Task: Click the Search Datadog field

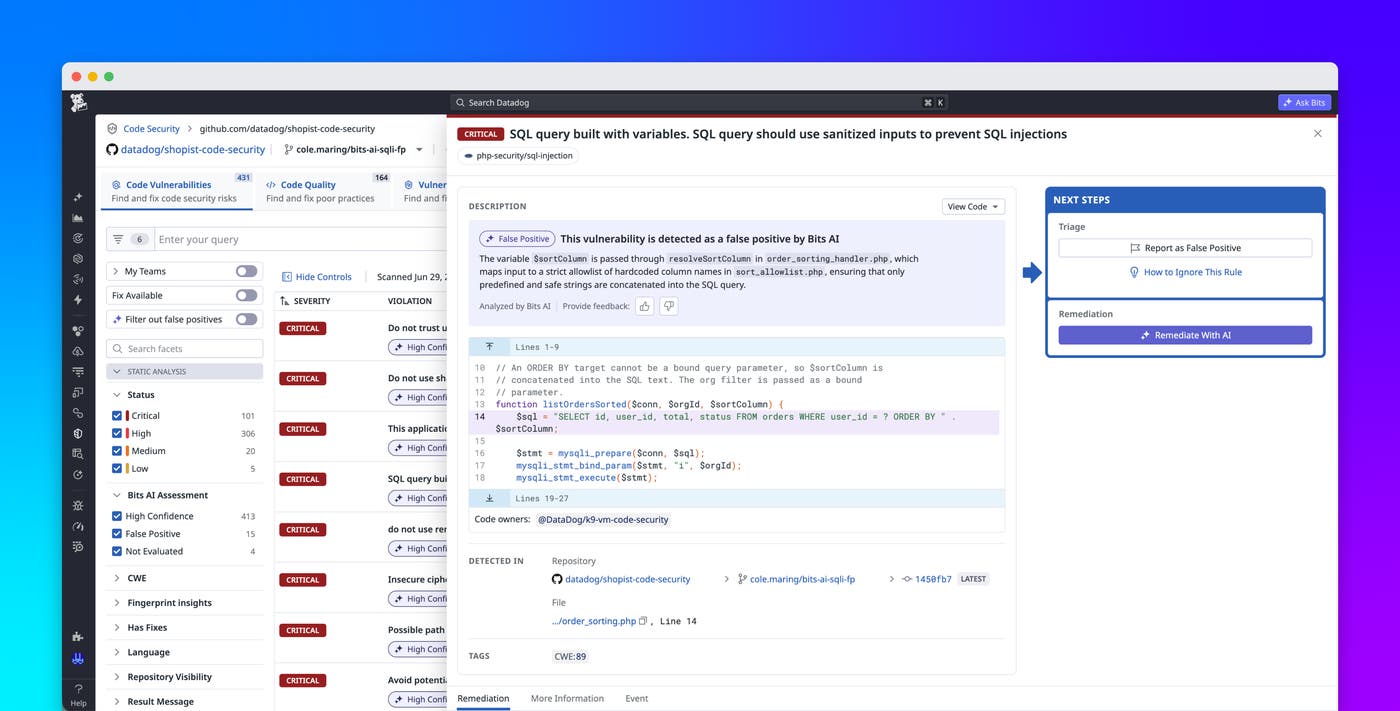Action: (699, 102)
